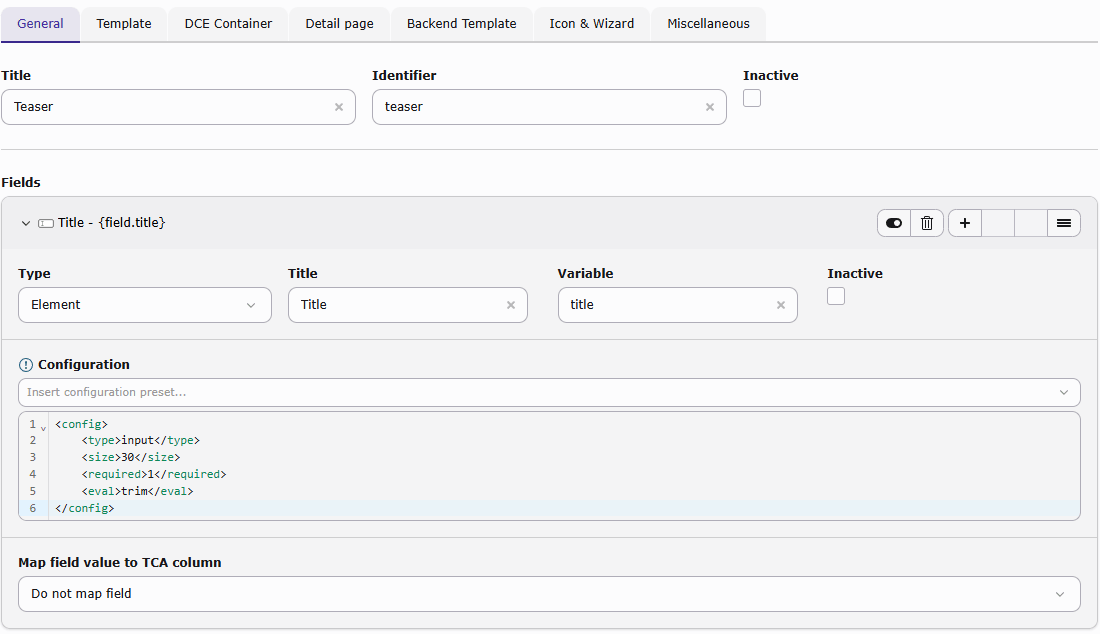1100x634 pixels.
Task: Switch to the Template tab
Action: (x=123, y=23)
